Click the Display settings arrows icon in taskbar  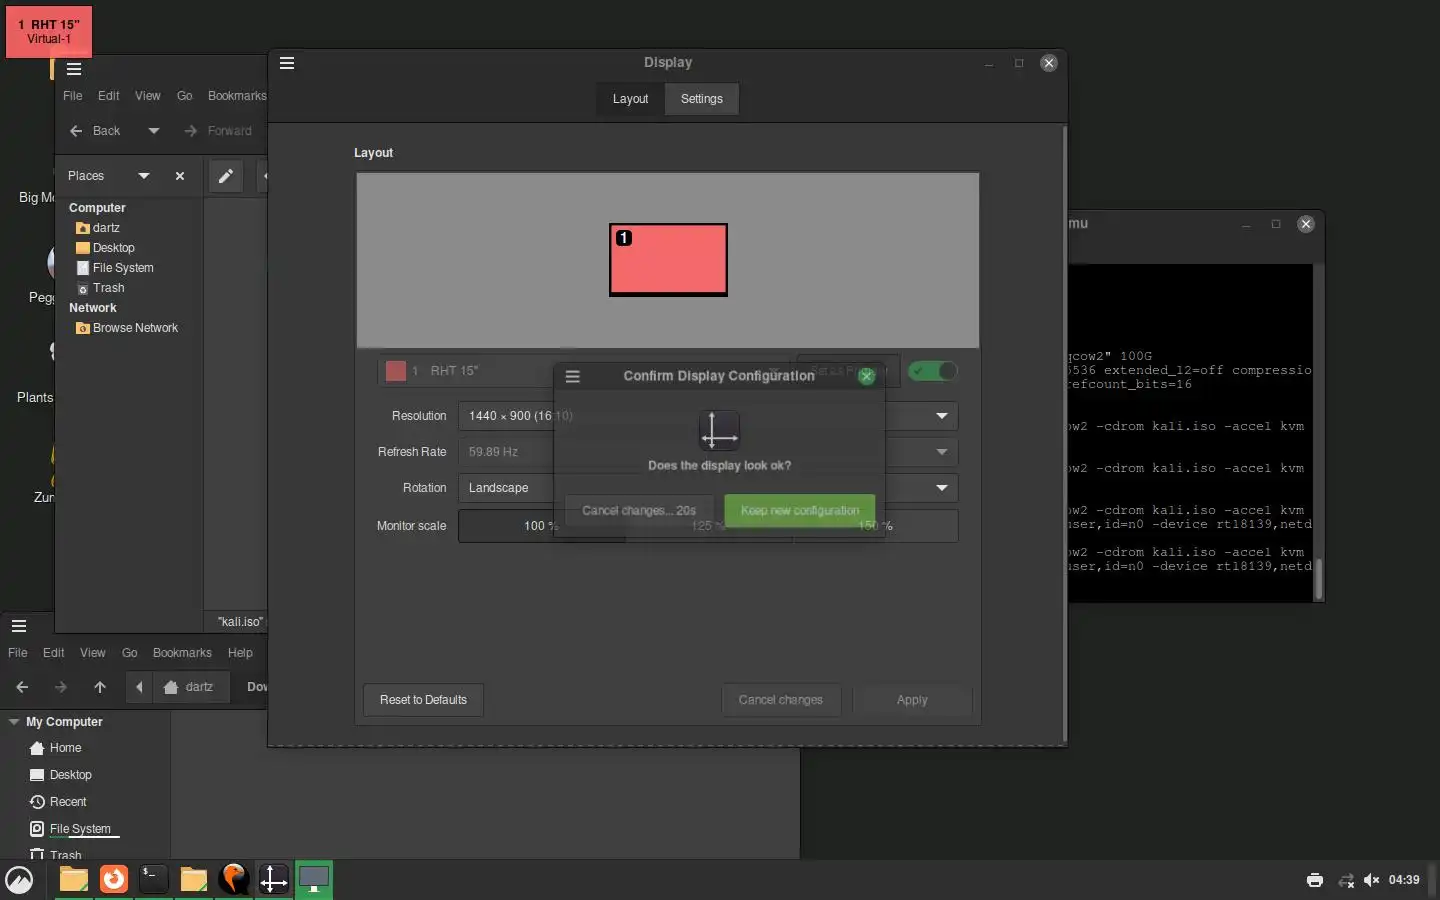(x=273, y=879)
